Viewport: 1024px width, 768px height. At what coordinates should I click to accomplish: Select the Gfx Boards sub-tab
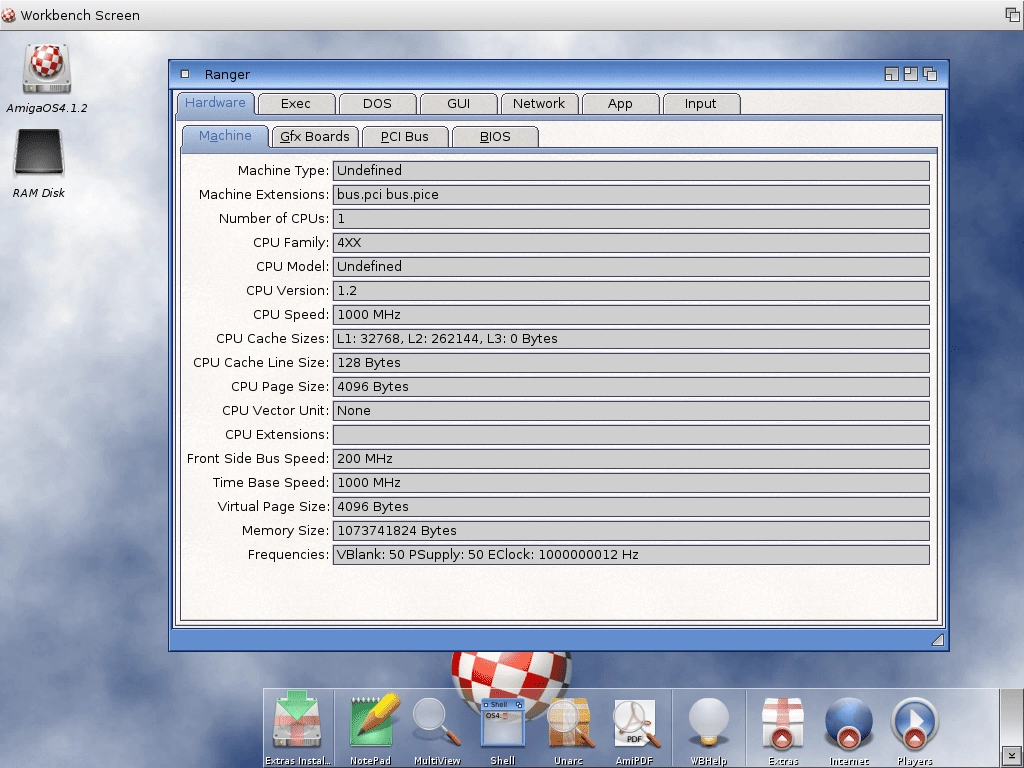click(315, 136)
